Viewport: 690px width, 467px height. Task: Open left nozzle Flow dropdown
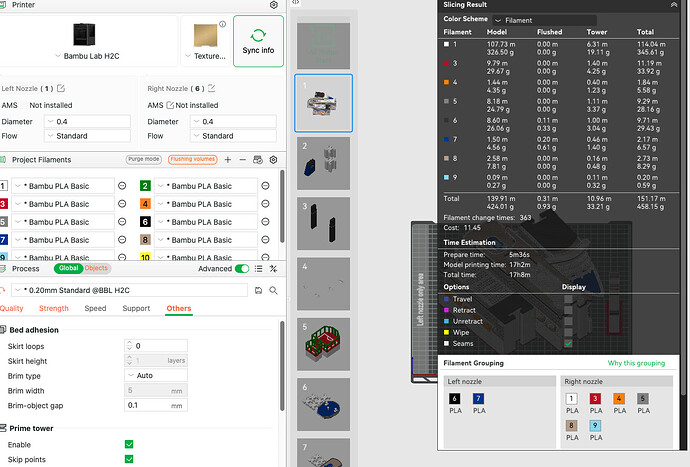[87, 136]
